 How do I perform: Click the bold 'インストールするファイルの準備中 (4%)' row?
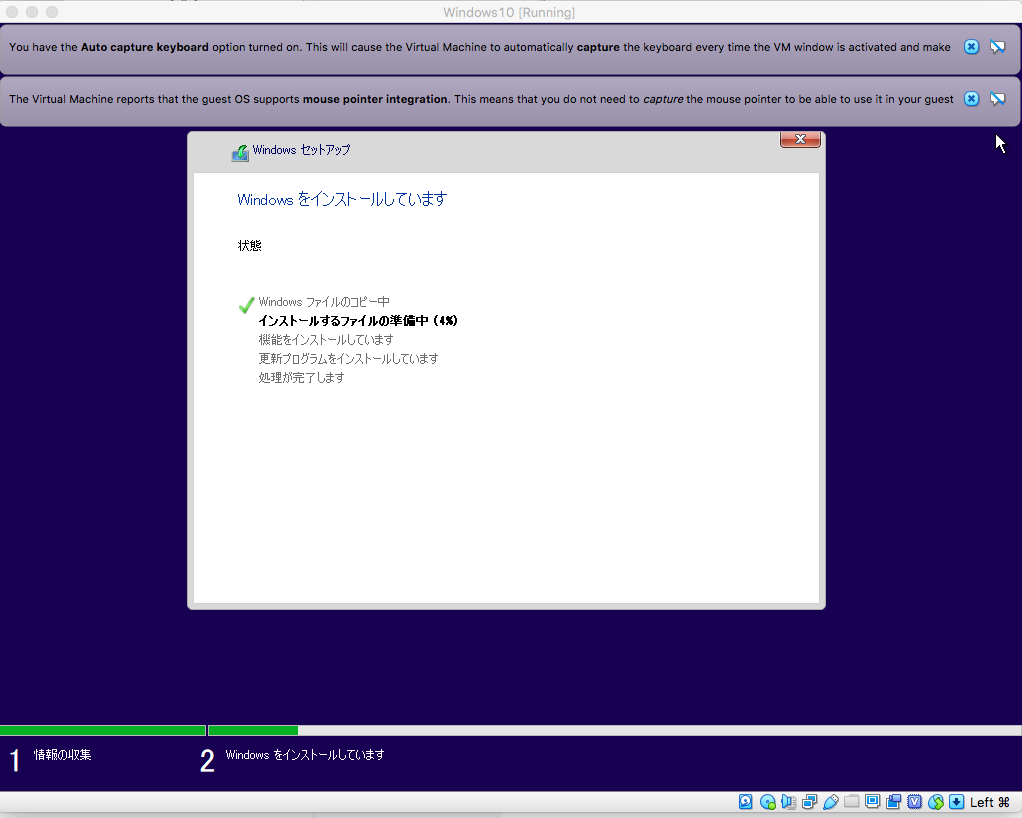[x=358, y=321]
